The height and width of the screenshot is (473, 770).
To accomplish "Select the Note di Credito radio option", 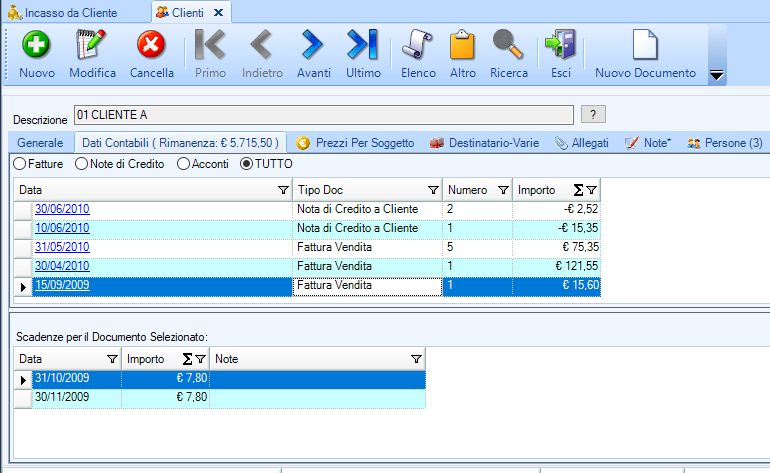I will point(82,163).
